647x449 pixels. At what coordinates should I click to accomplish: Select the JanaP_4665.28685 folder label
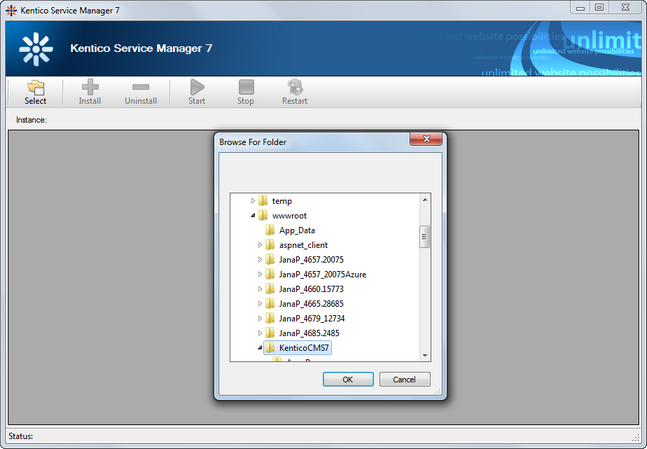311,303
